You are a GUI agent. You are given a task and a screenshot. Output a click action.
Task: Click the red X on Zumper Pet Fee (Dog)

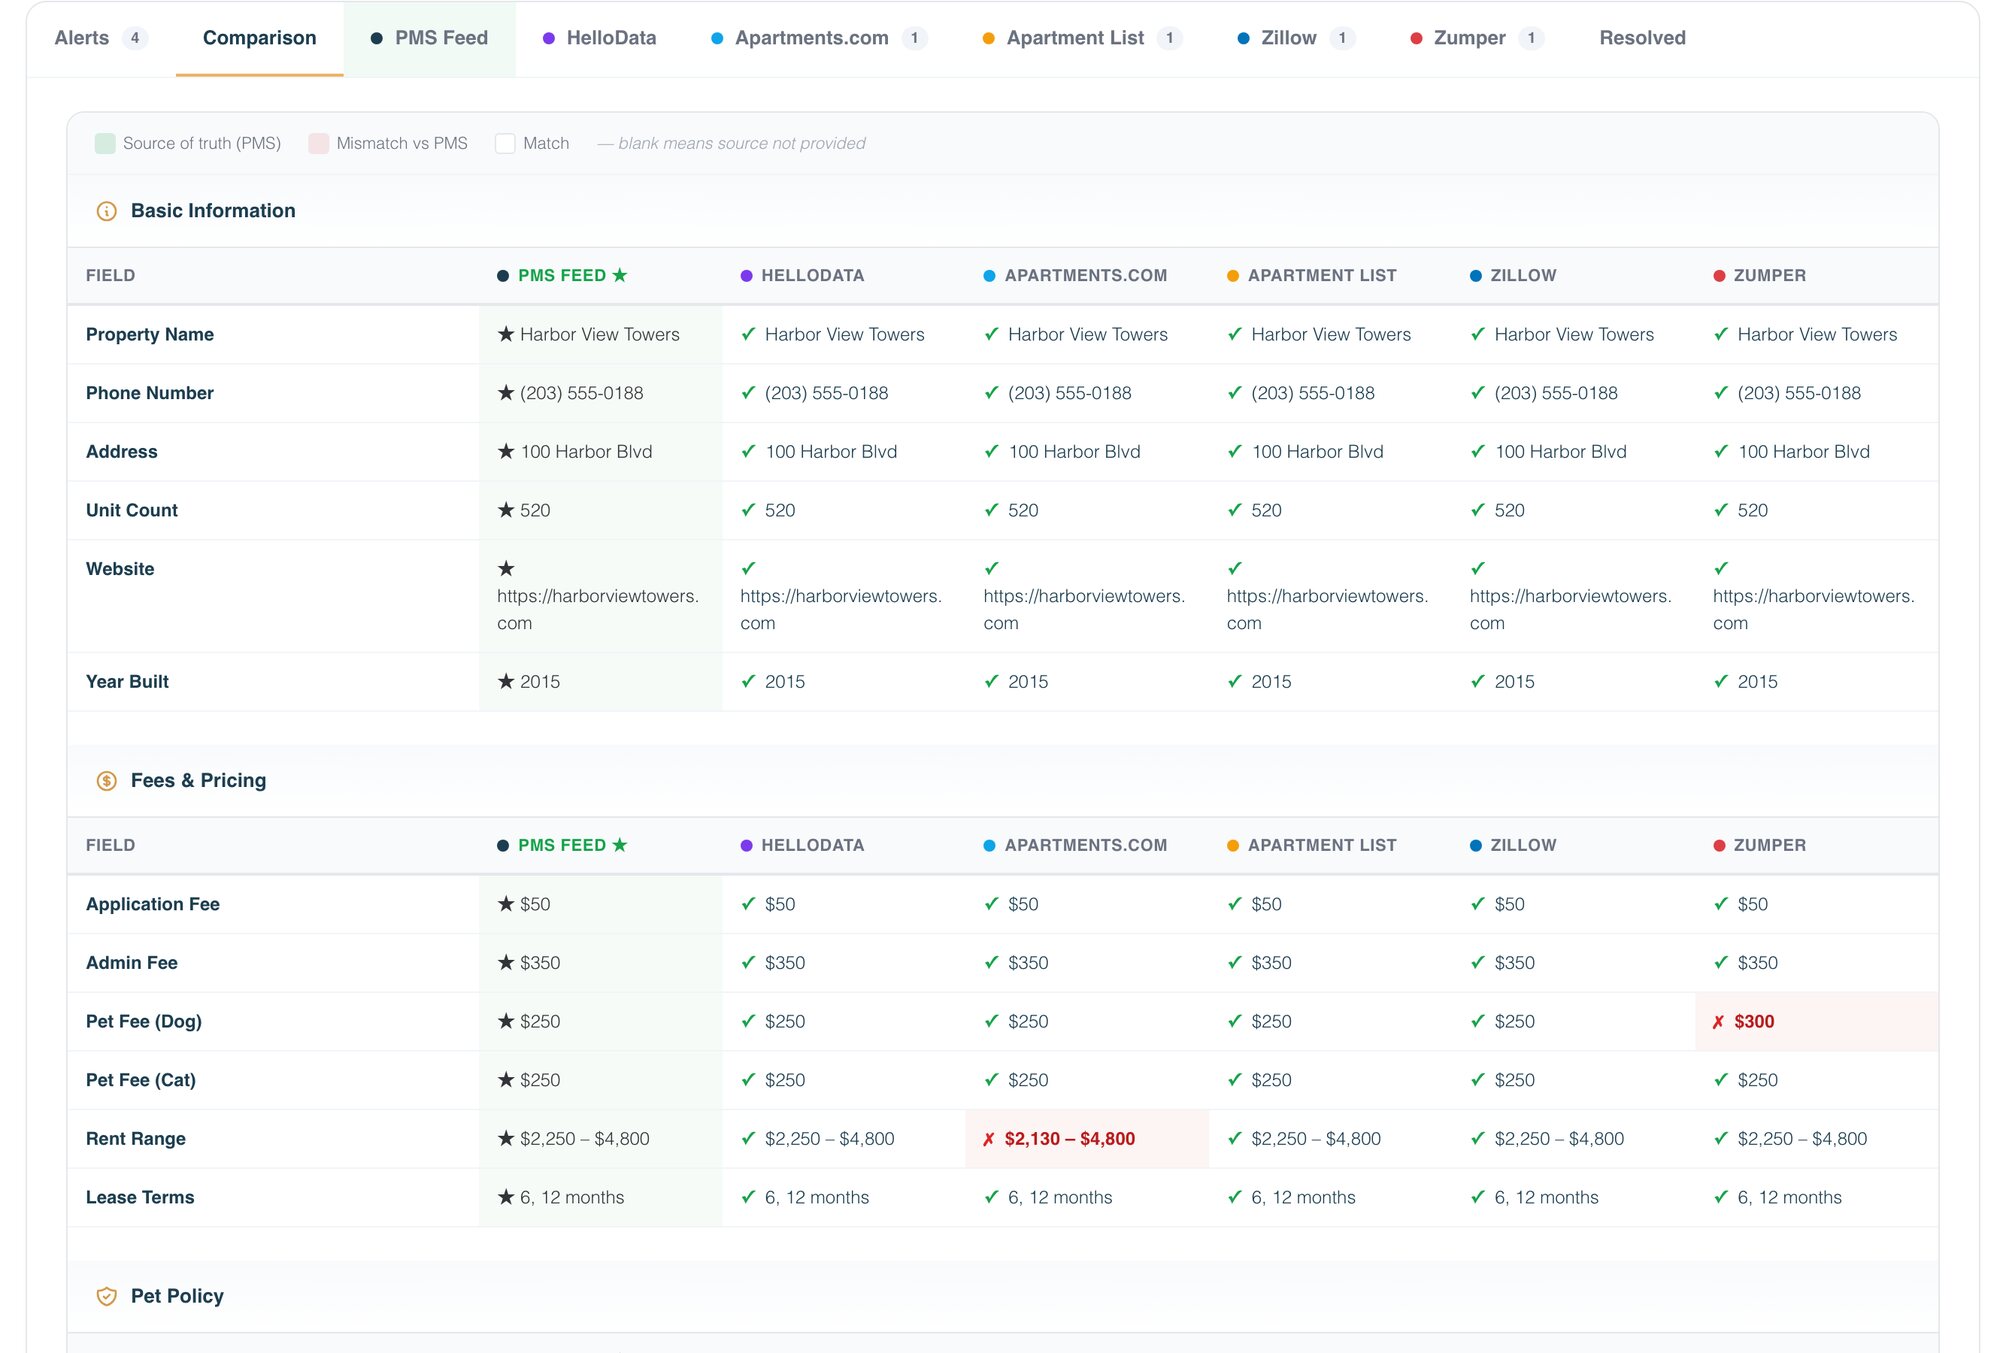1718,1022
